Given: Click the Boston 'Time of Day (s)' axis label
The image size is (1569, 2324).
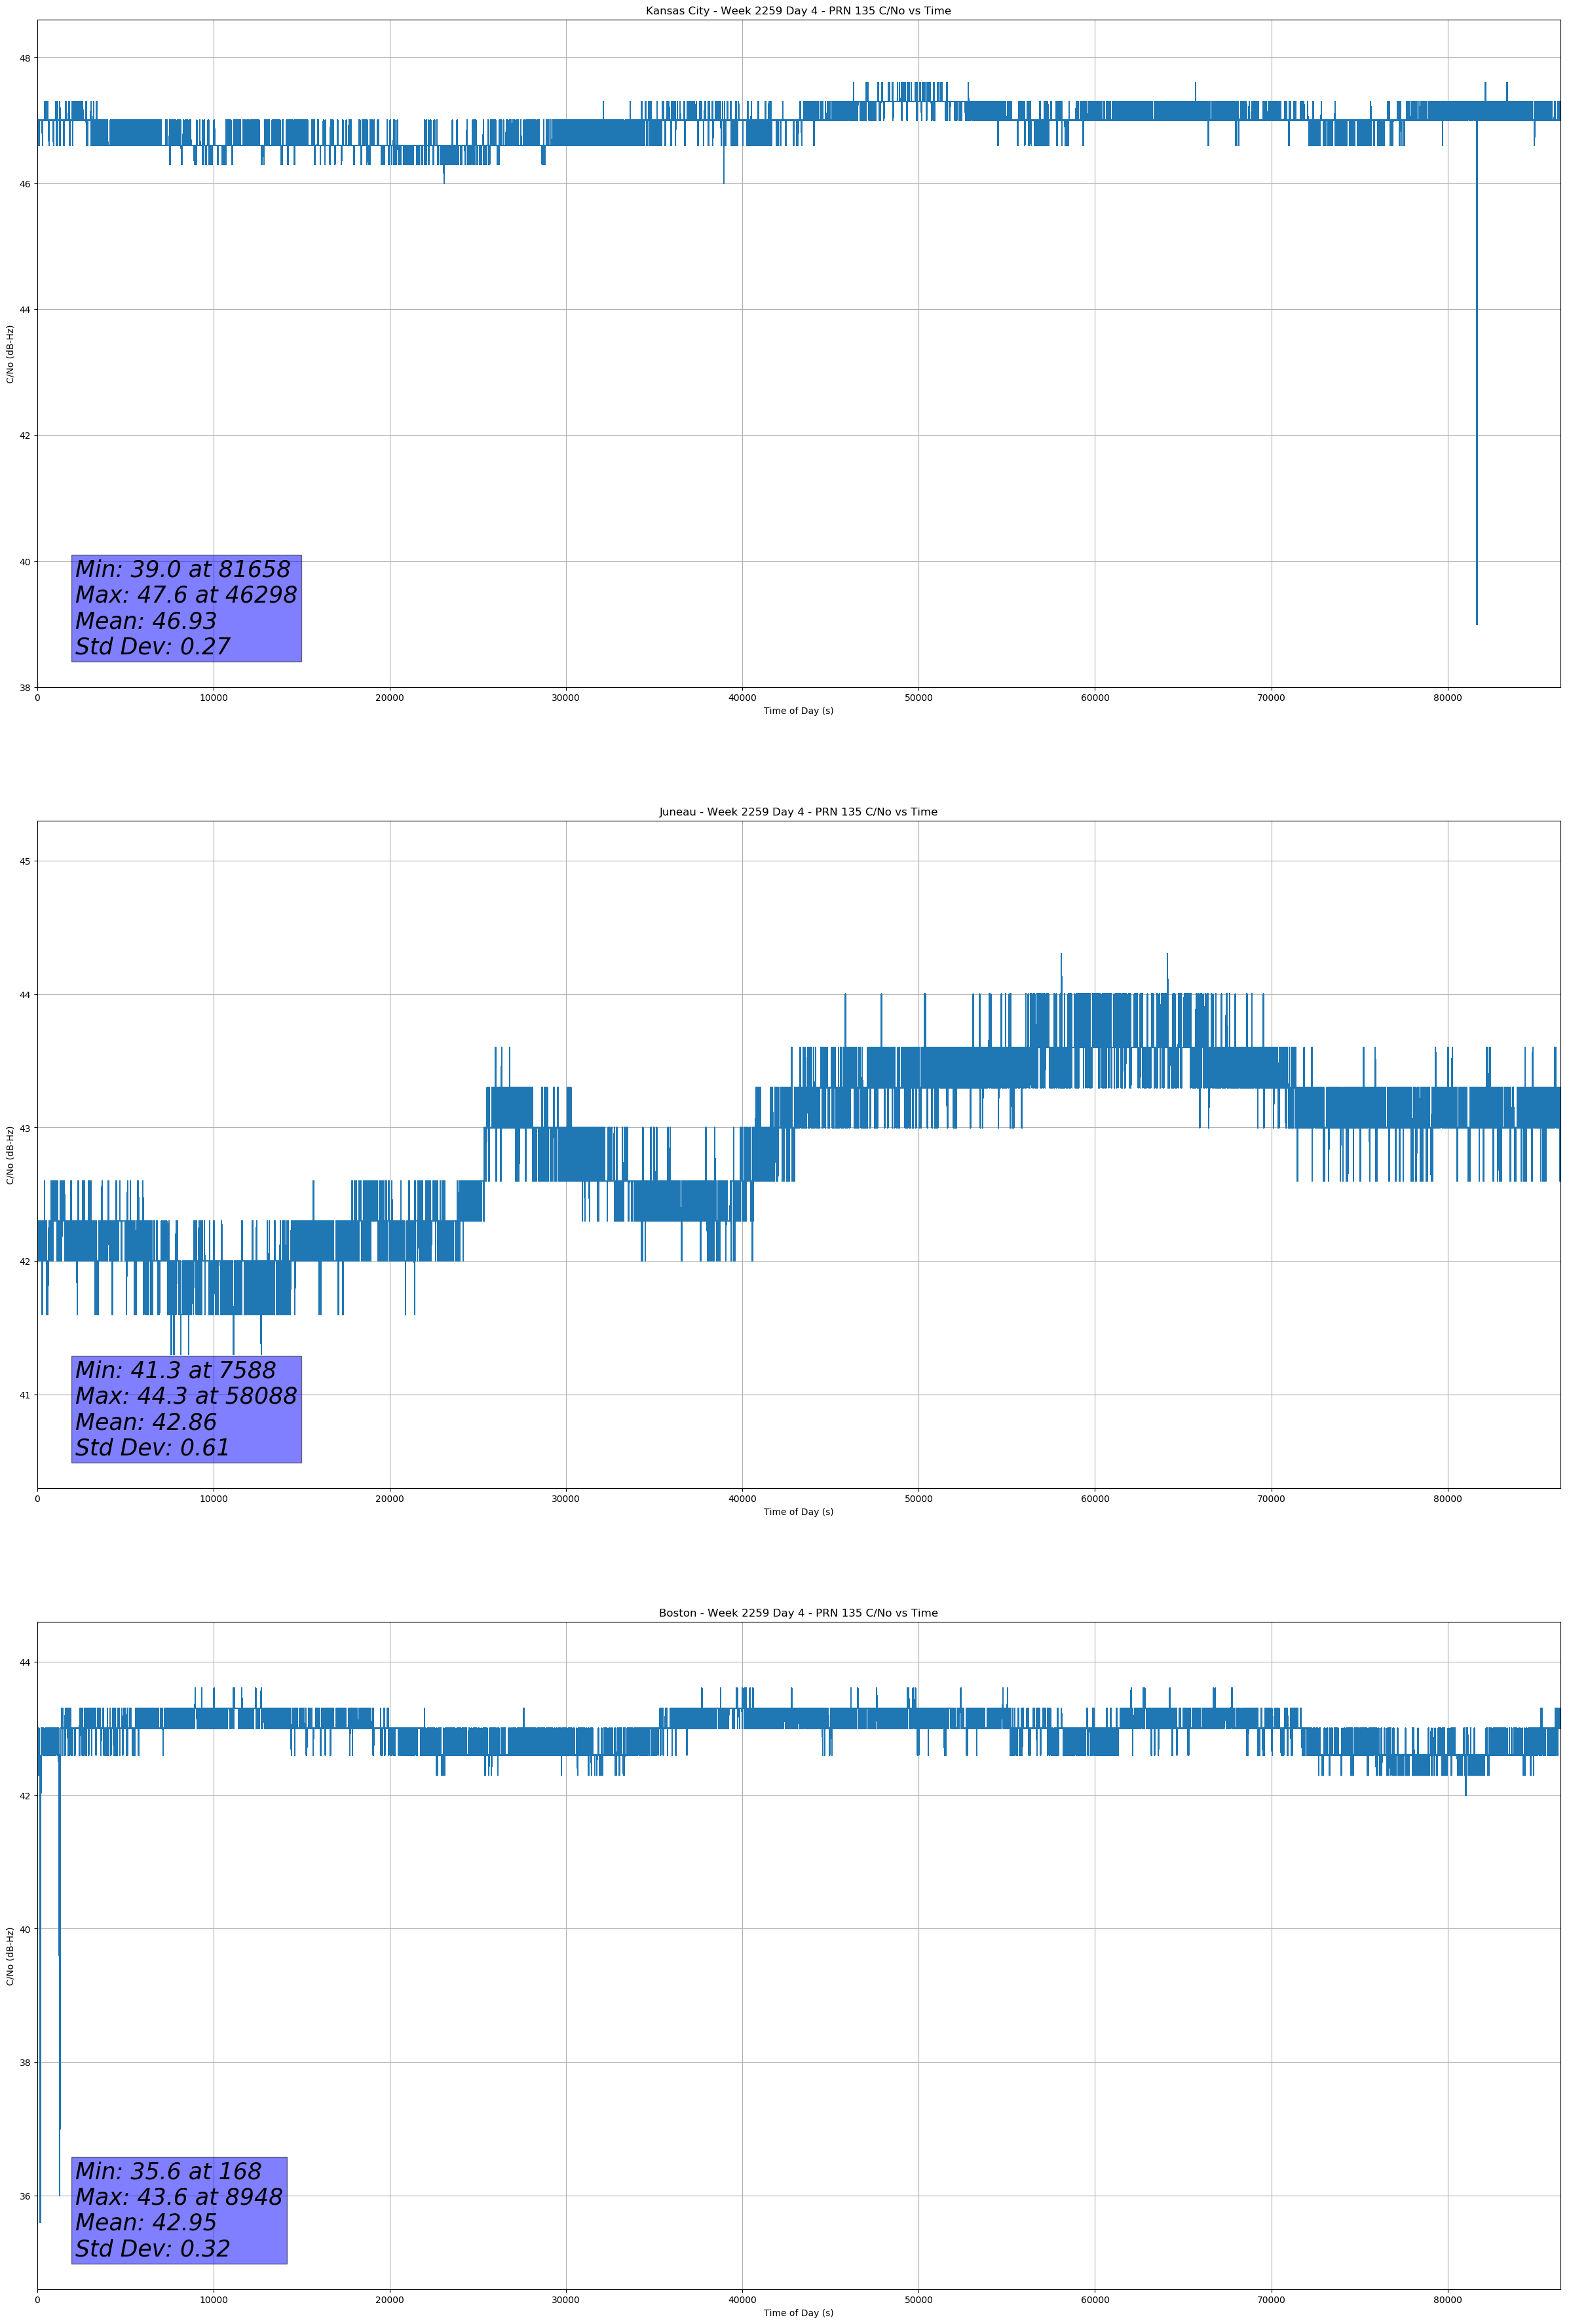Looking at the screenshot, I should coord(798,2313).
